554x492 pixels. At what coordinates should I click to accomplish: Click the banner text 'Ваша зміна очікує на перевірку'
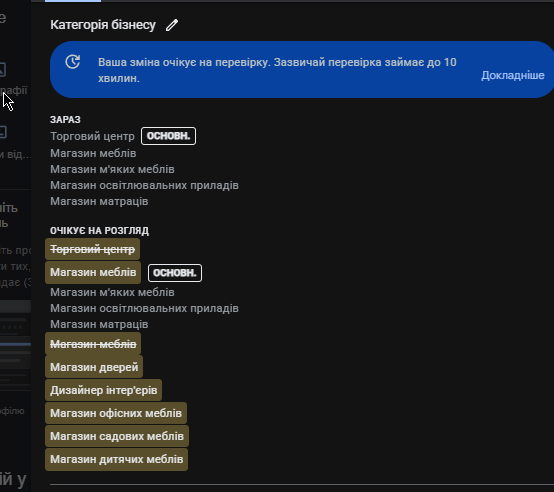184,62
